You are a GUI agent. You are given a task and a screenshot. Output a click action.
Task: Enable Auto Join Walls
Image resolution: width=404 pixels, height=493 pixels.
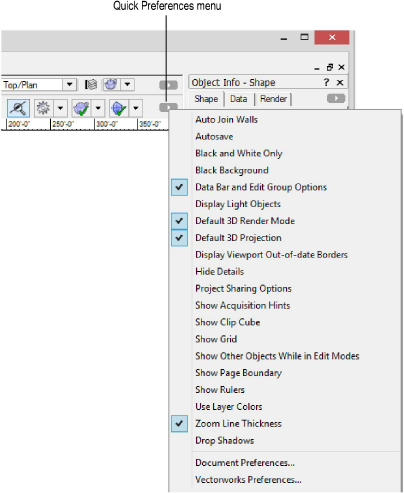pos(285,119)
